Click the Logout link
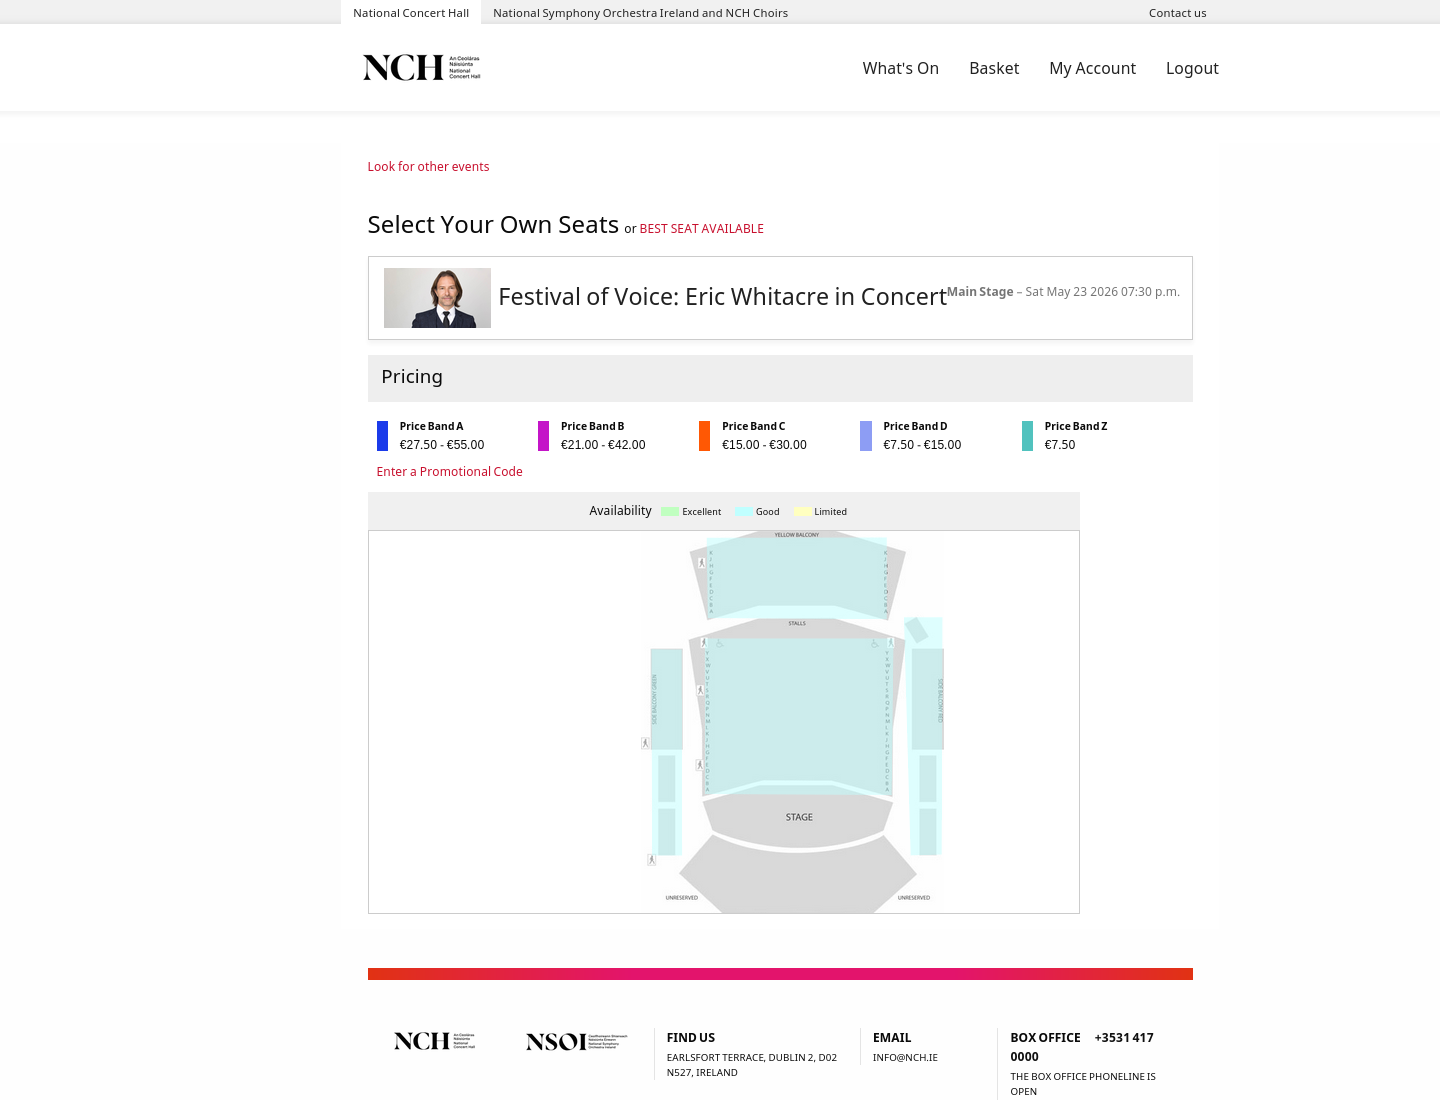The height and width of the screenshot is (1100, 1440). click(x=1192, y=68)
